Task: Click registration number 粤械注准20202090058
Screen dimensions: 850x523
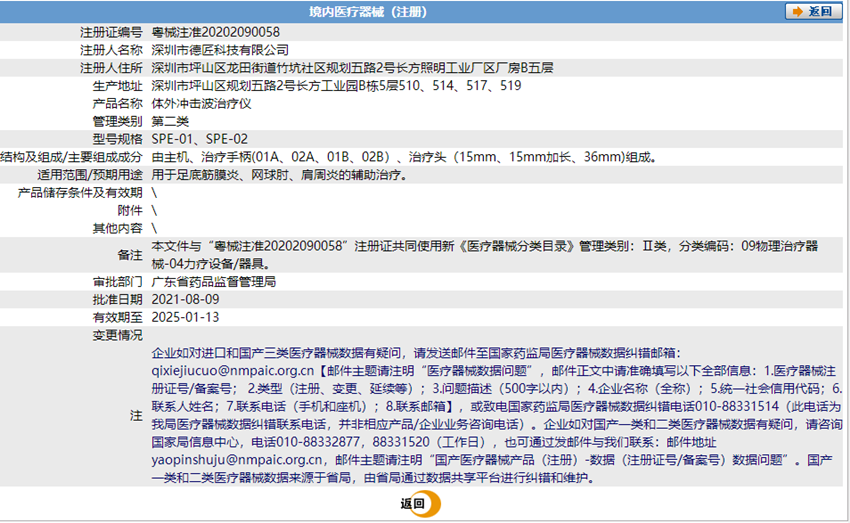Action: pos(215,32)
